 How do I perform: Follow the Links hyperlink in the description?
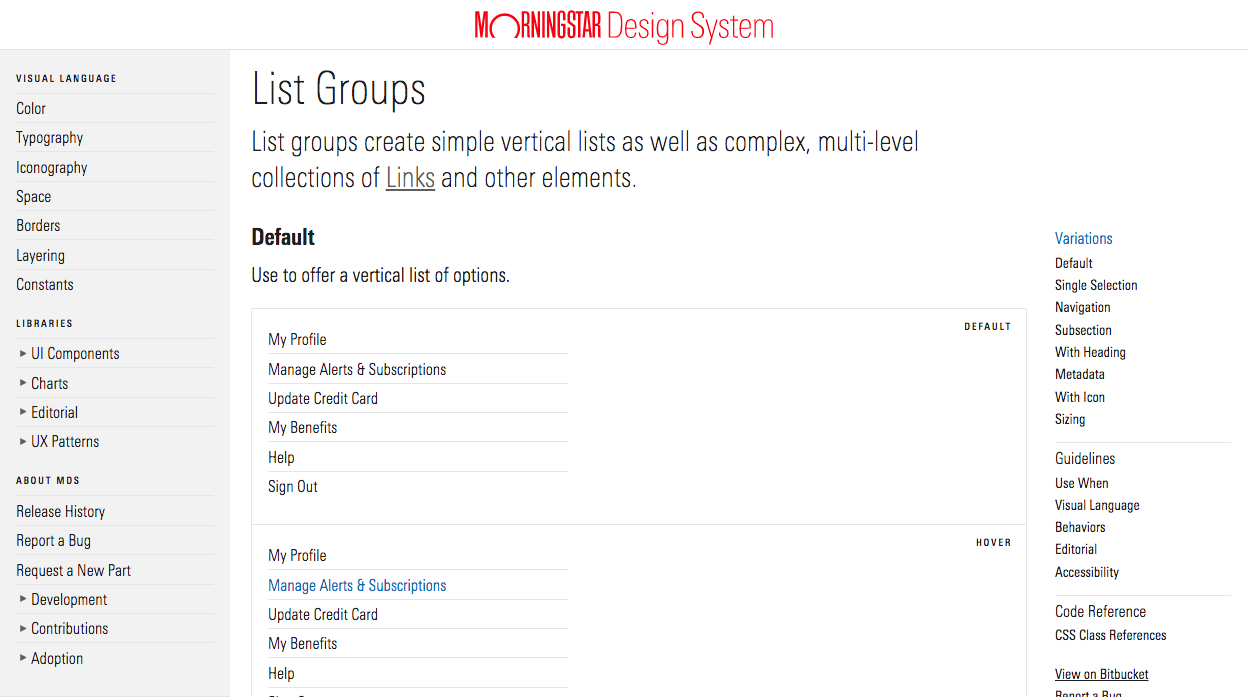(410, 178)
